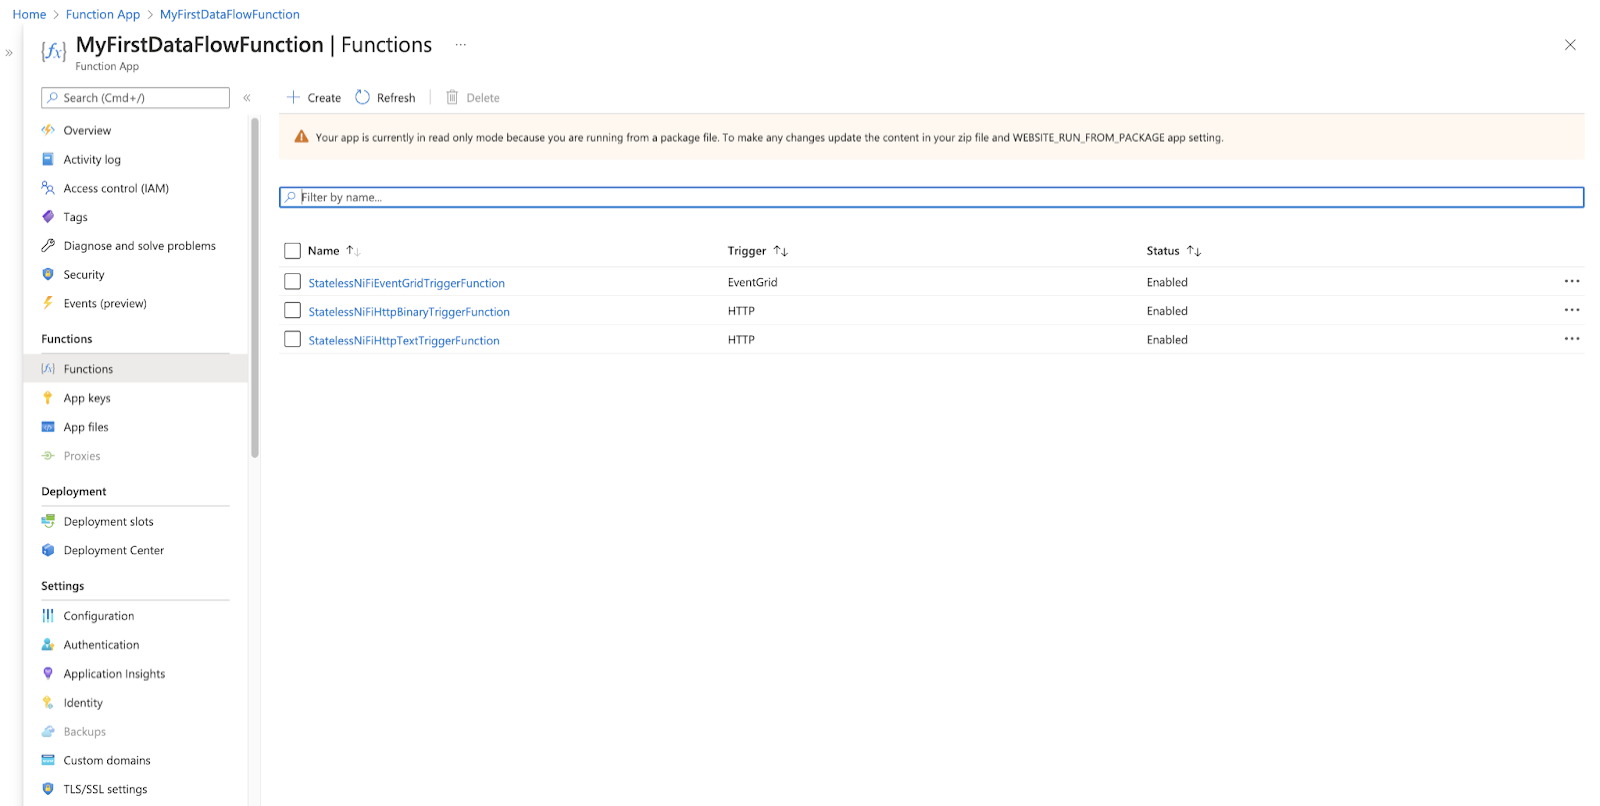The height and width of the screenshot is (806, 1600).
Task: Open the Authentication icon
Action: (48, 645)
